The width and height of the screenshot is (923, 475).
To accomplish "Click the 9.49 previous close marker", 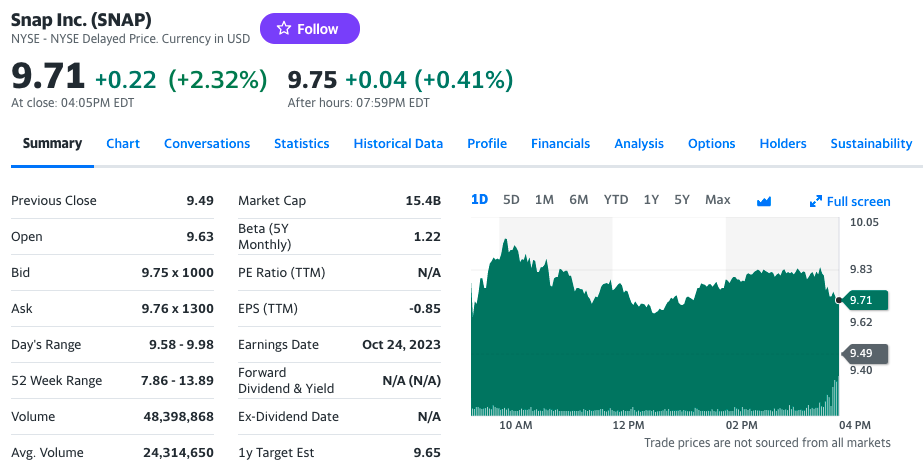I will [865, 353].
